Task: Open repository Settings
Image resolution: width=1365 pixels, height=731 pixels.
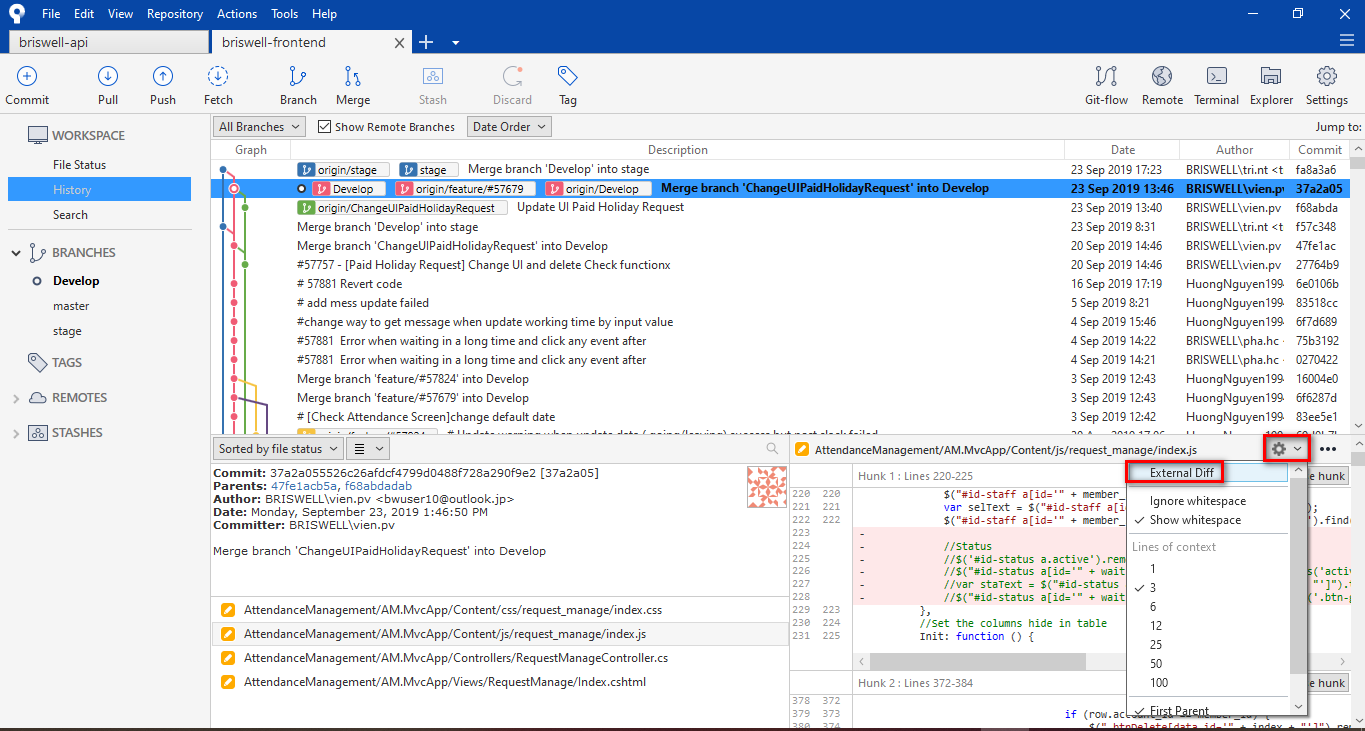Action: pos(1327,85)
